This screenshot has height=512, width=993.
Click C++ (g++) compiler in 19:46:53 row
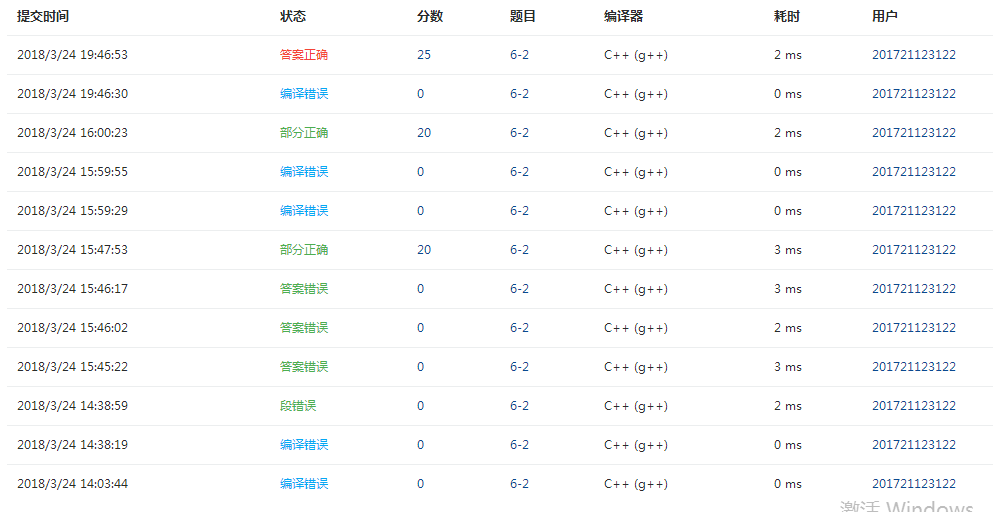[x=636, y=55]
